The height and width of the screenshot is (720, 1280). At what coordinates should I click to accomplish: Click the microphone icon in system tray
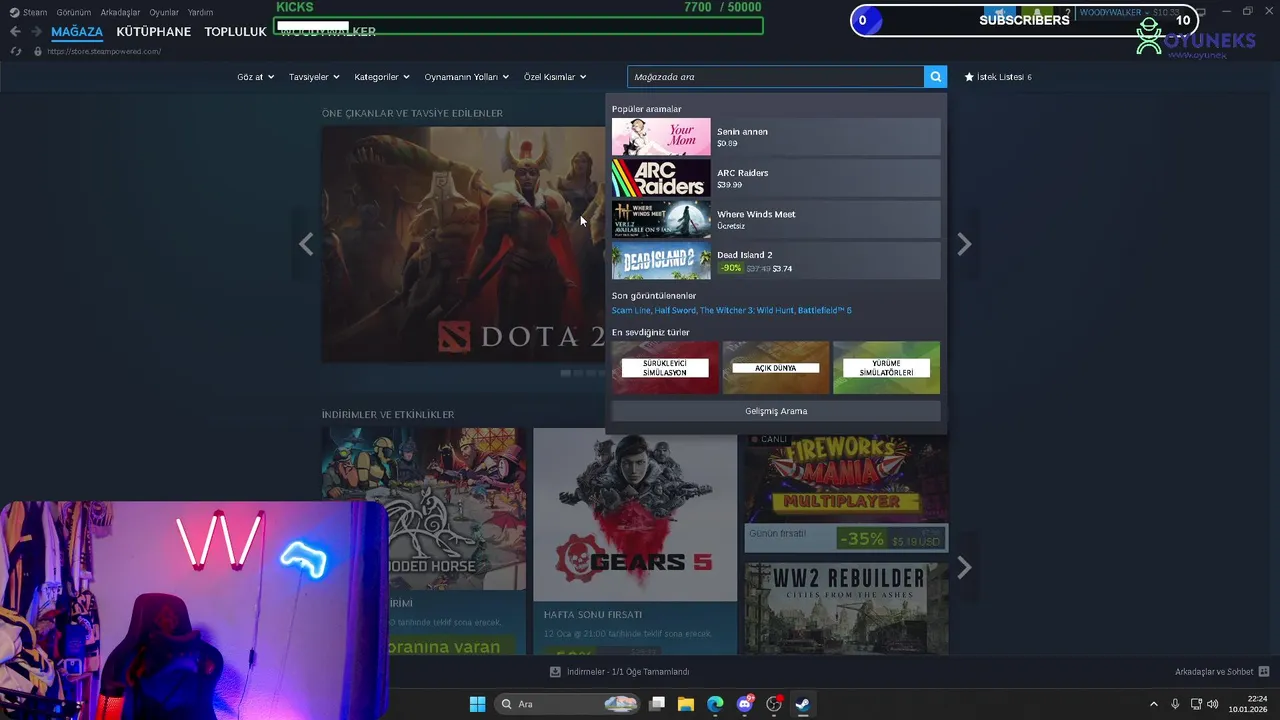click(1175, 704)
